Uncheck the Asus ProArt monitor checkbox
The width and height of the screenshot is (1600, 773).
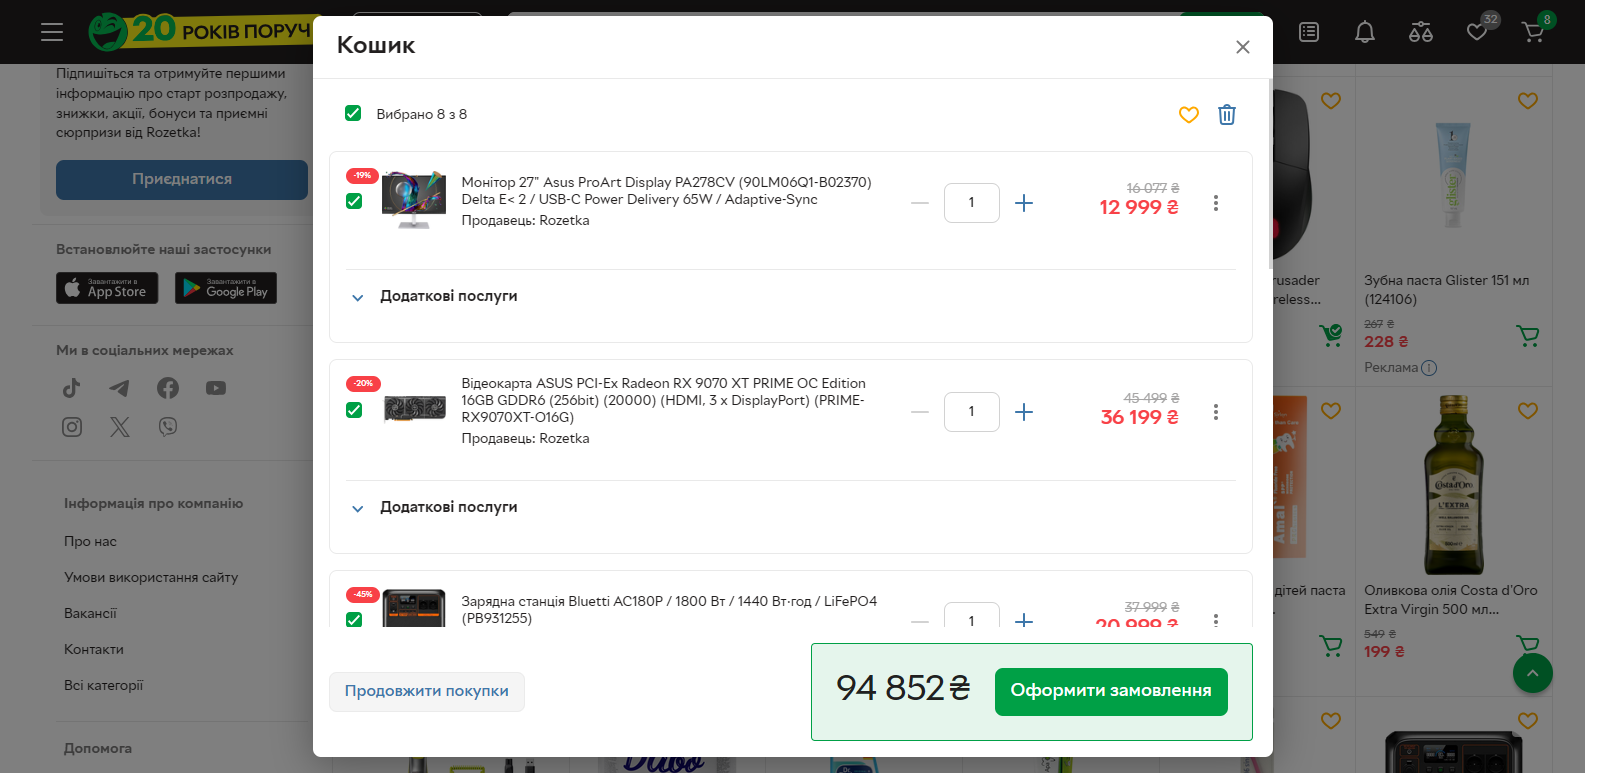pos(354,201)
